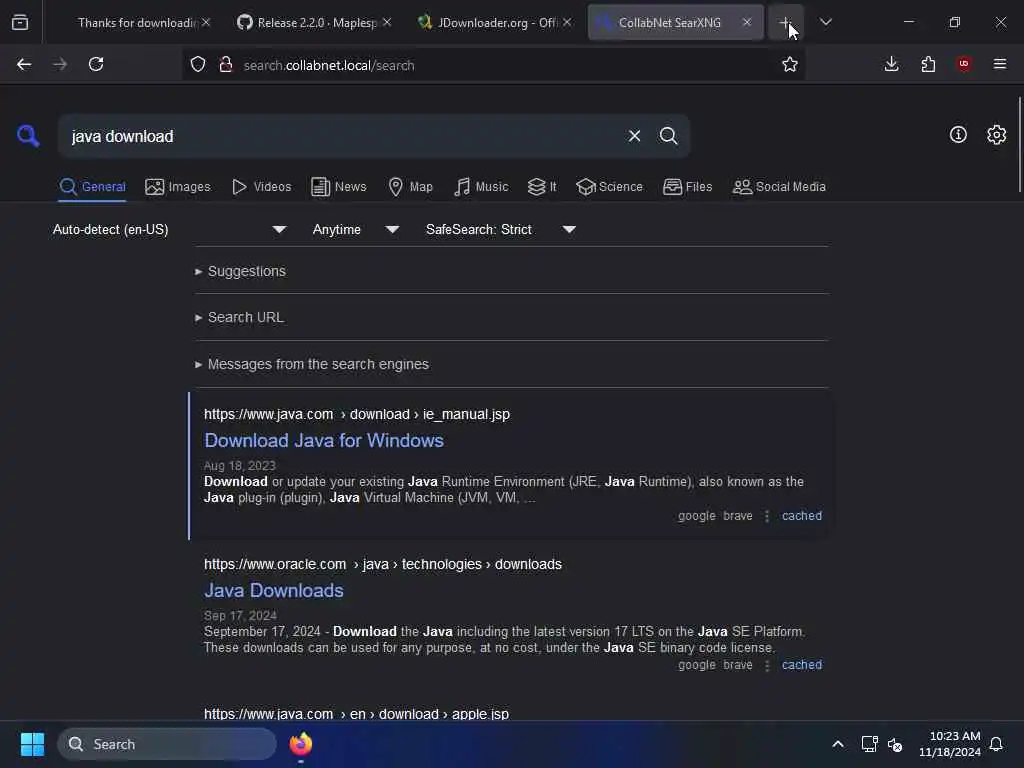This screenshot has width=1024, height=768.
Task: Open the SearXNG About info icon
Action: (x=958, y=135)
